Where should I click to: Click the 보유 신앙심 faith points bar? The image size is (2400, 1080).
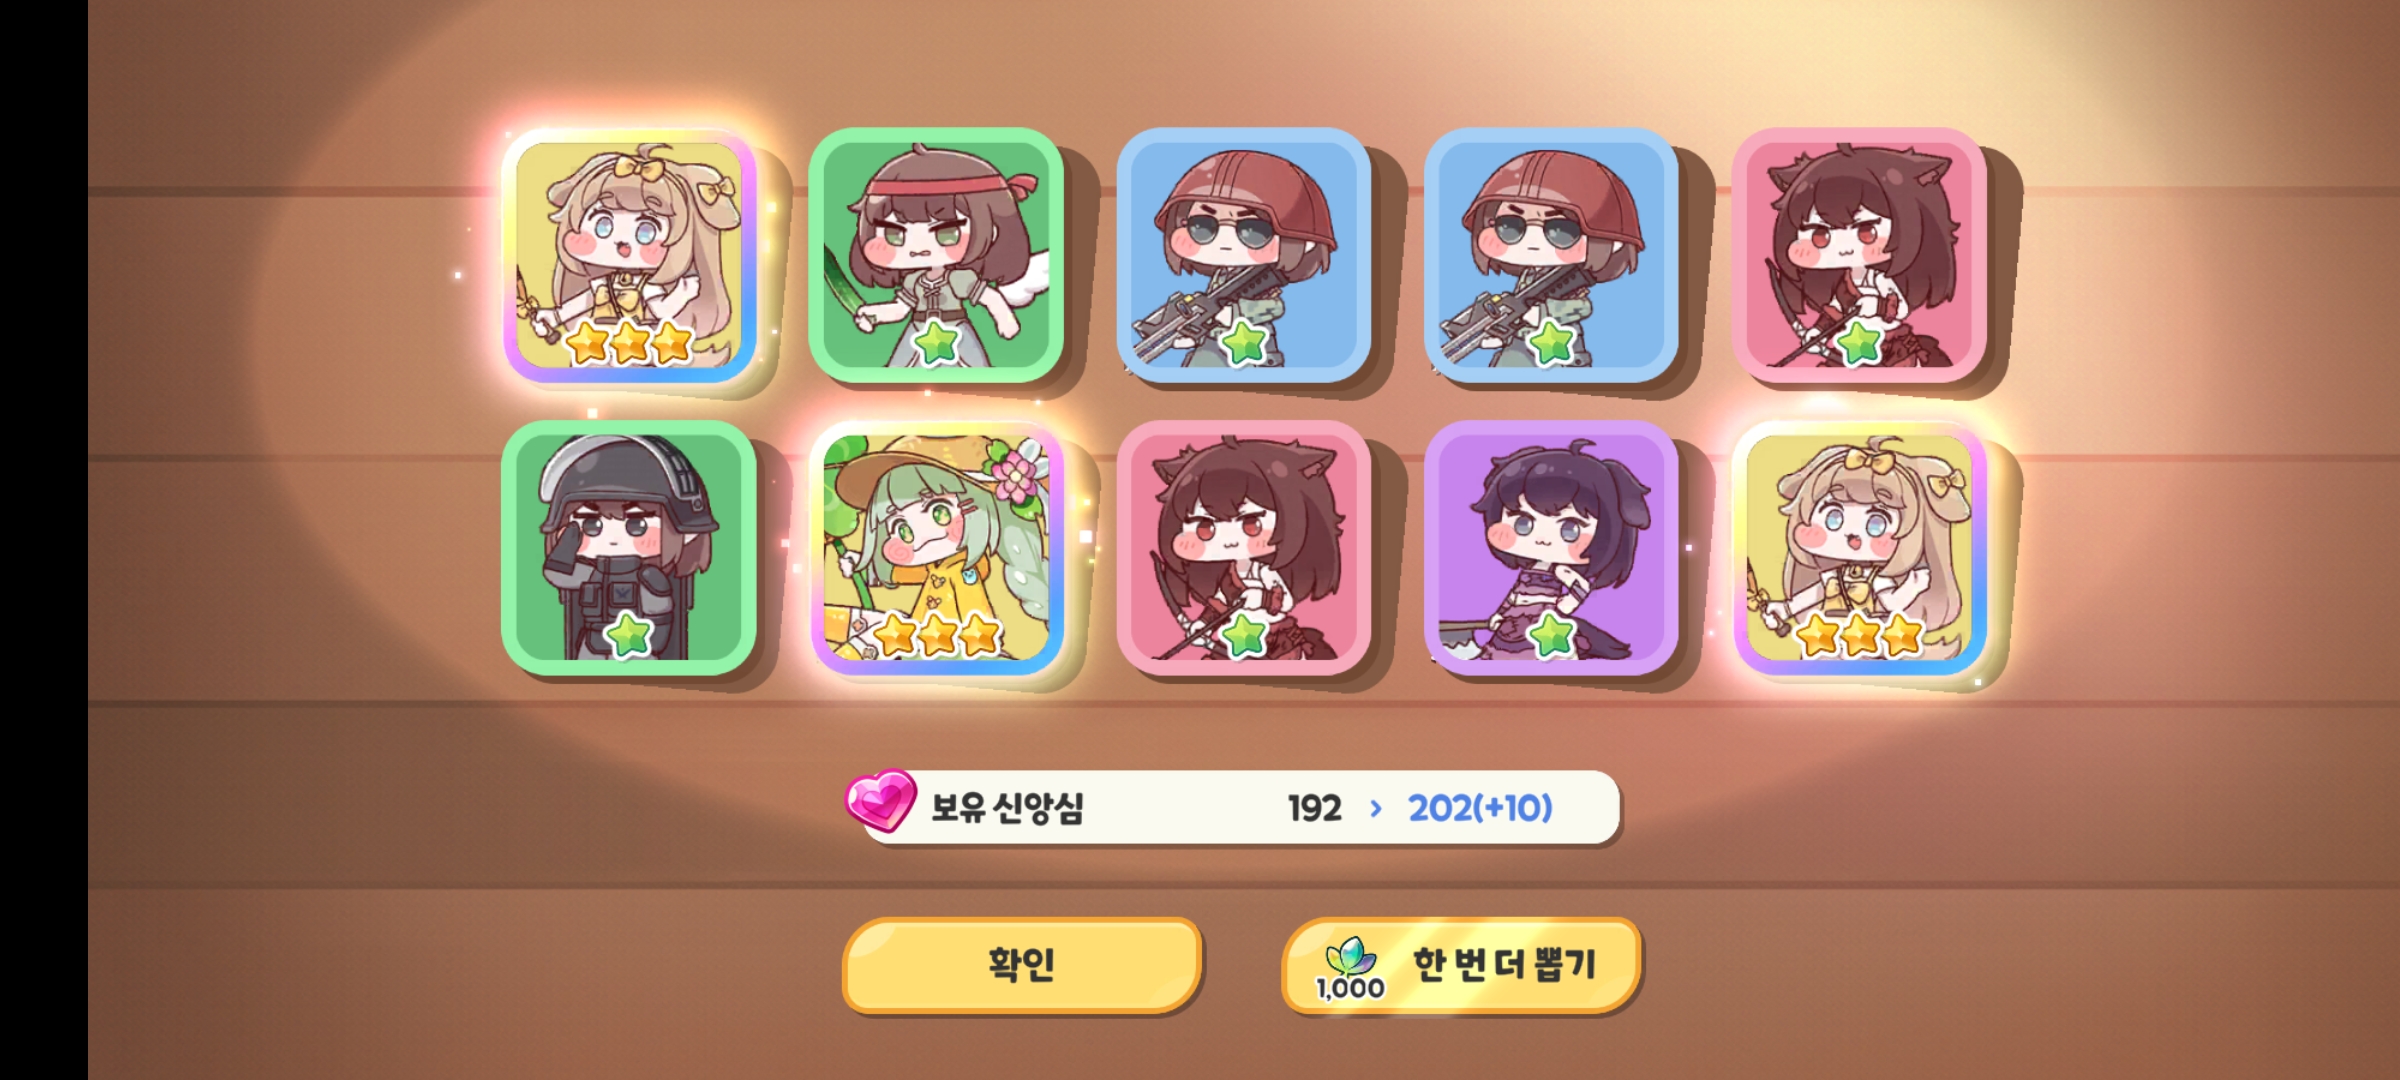[1240, 807]
